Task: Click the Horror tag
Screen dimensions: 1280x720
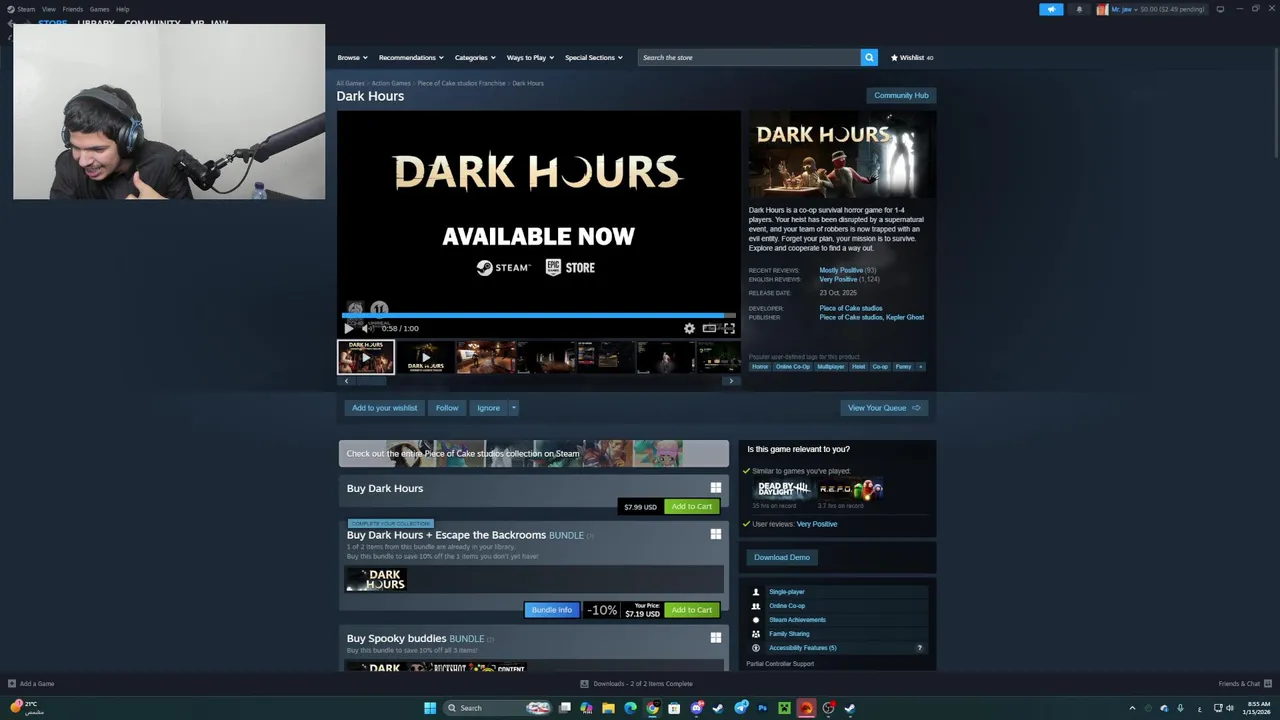Action: coord(760,367)
